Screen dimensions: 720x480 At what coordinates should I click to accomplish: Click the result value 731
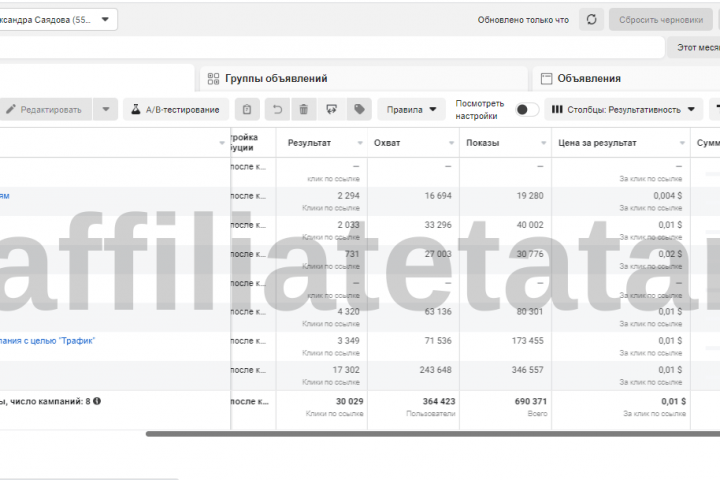tap(352, 254)
